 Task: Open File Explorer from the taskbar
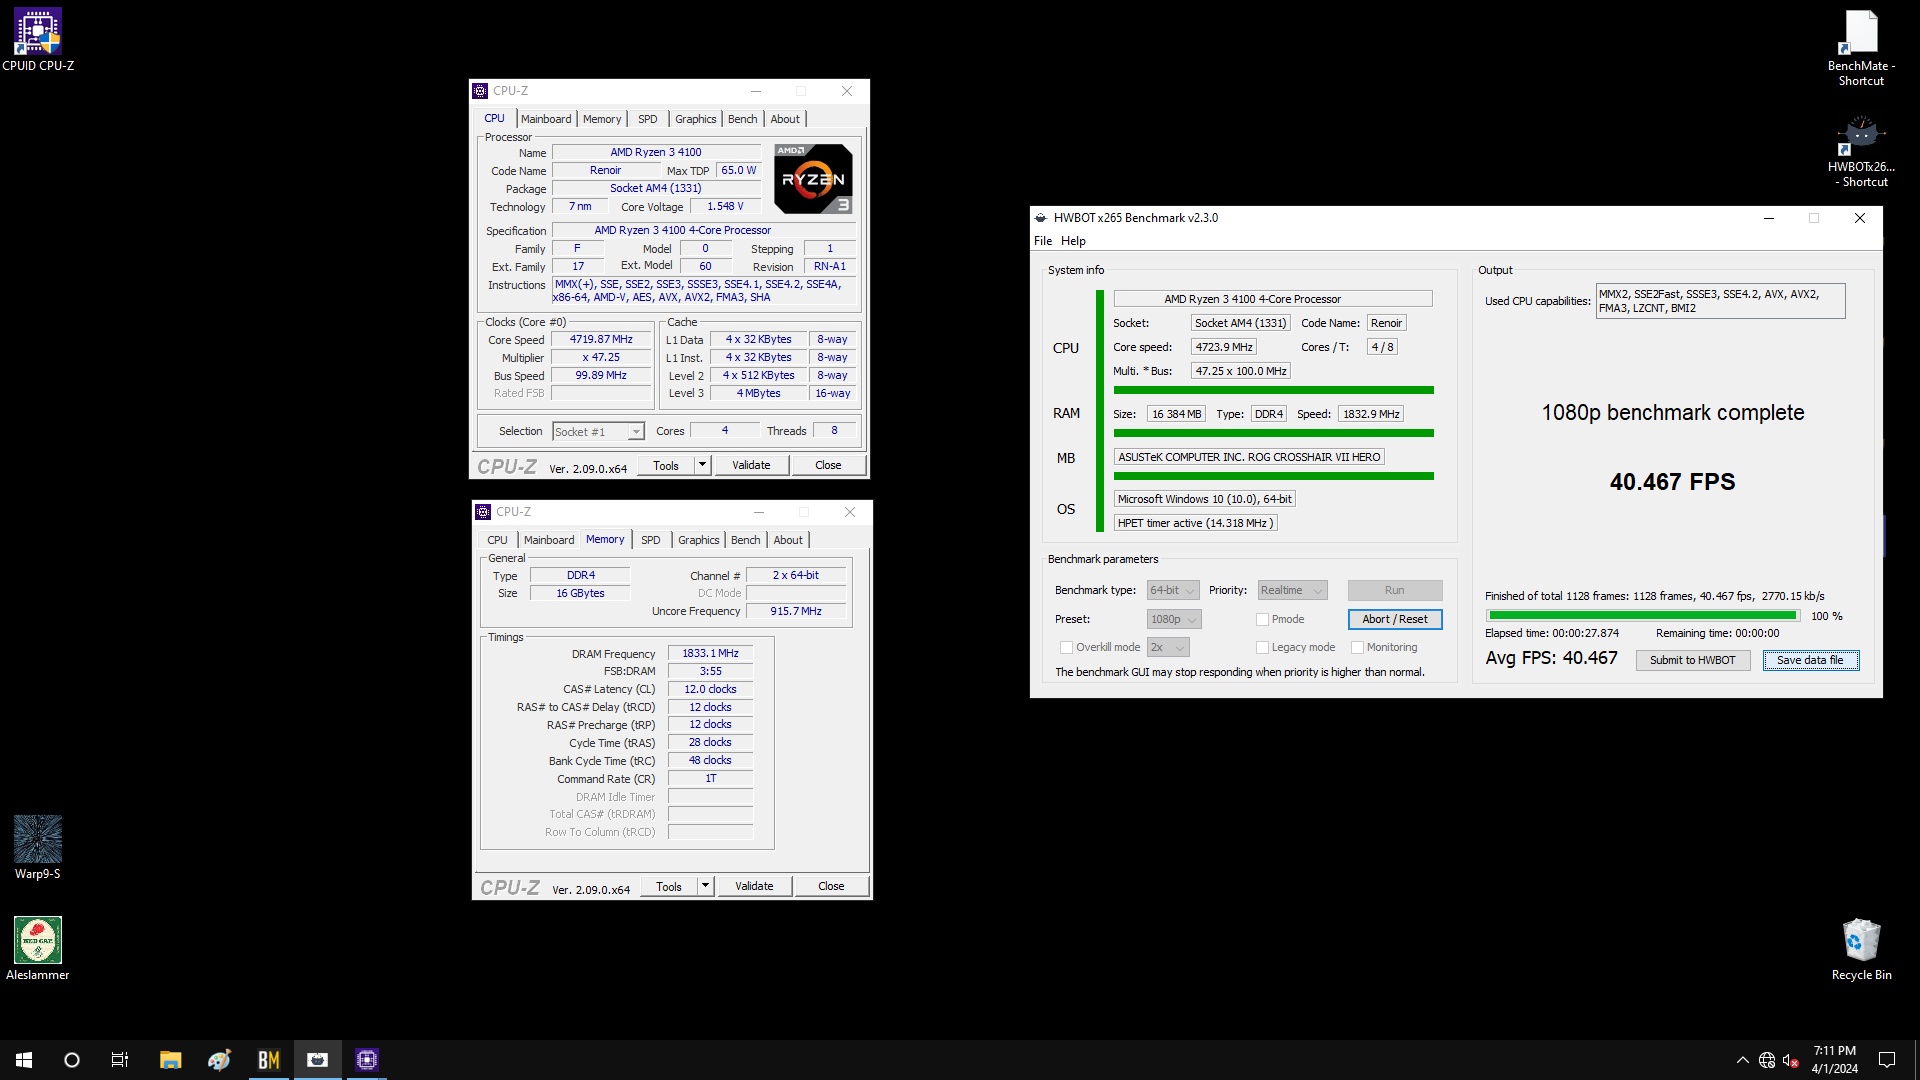[170, 1060]
